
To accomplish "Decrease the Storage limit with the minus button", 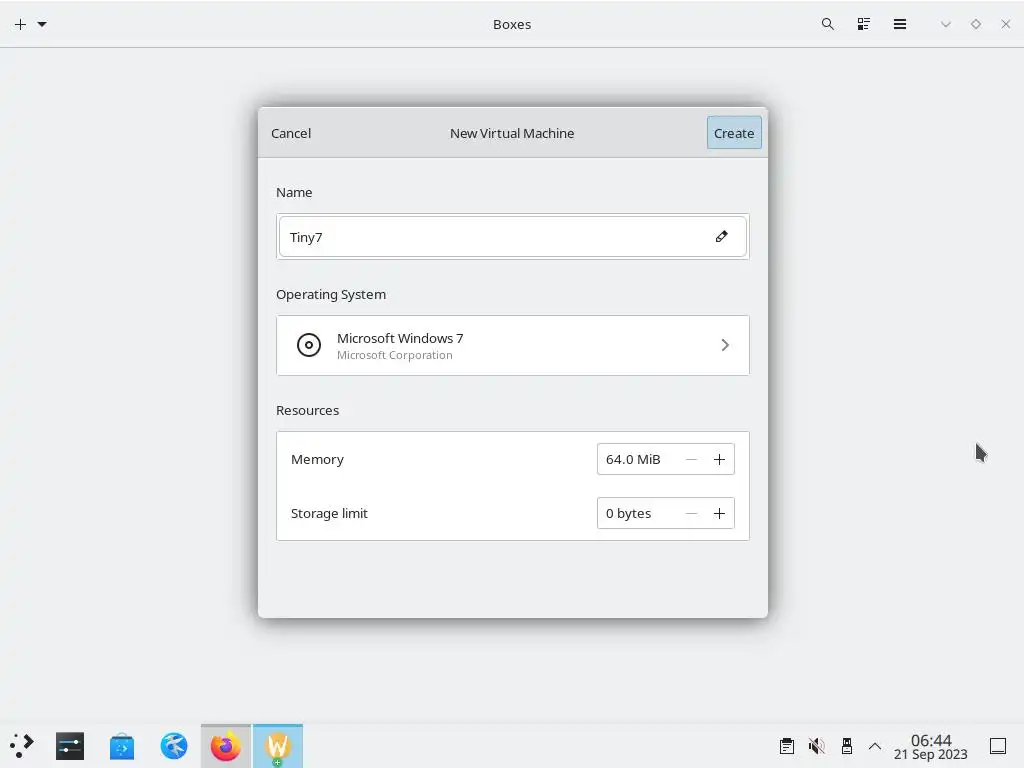I will [691, 514].
